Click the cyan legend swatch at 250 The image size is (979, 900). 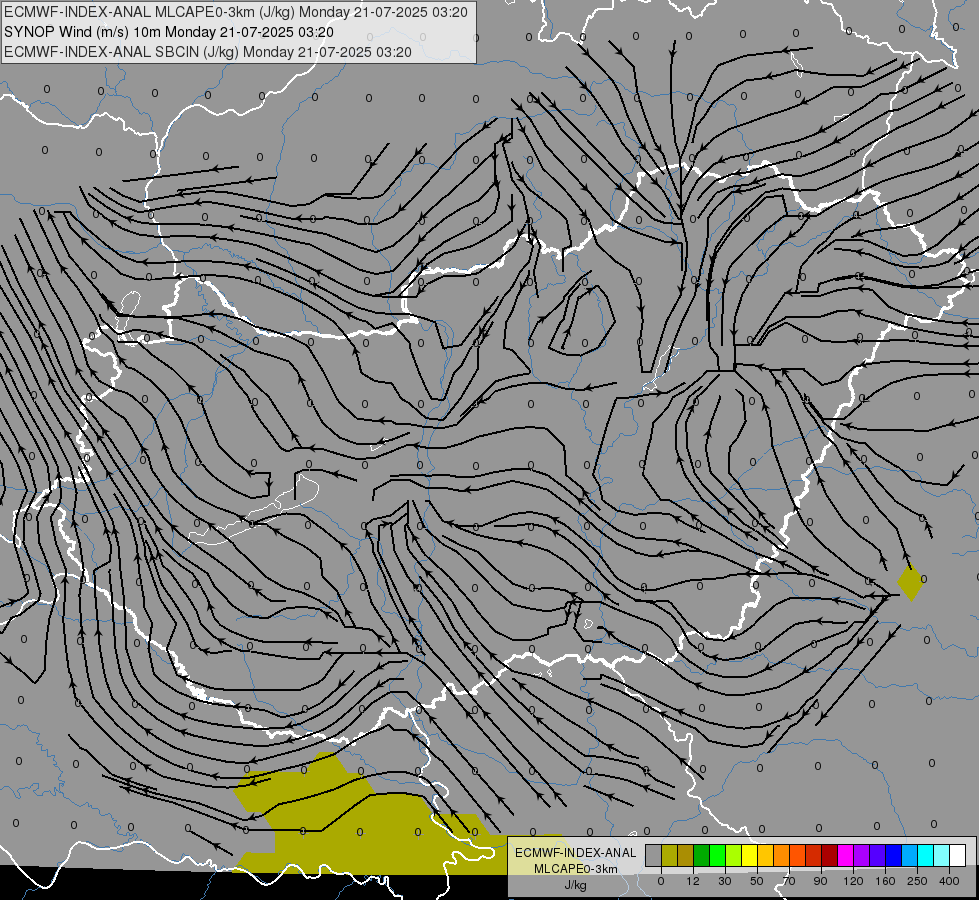pyautogui.click(x=926, y=855)
